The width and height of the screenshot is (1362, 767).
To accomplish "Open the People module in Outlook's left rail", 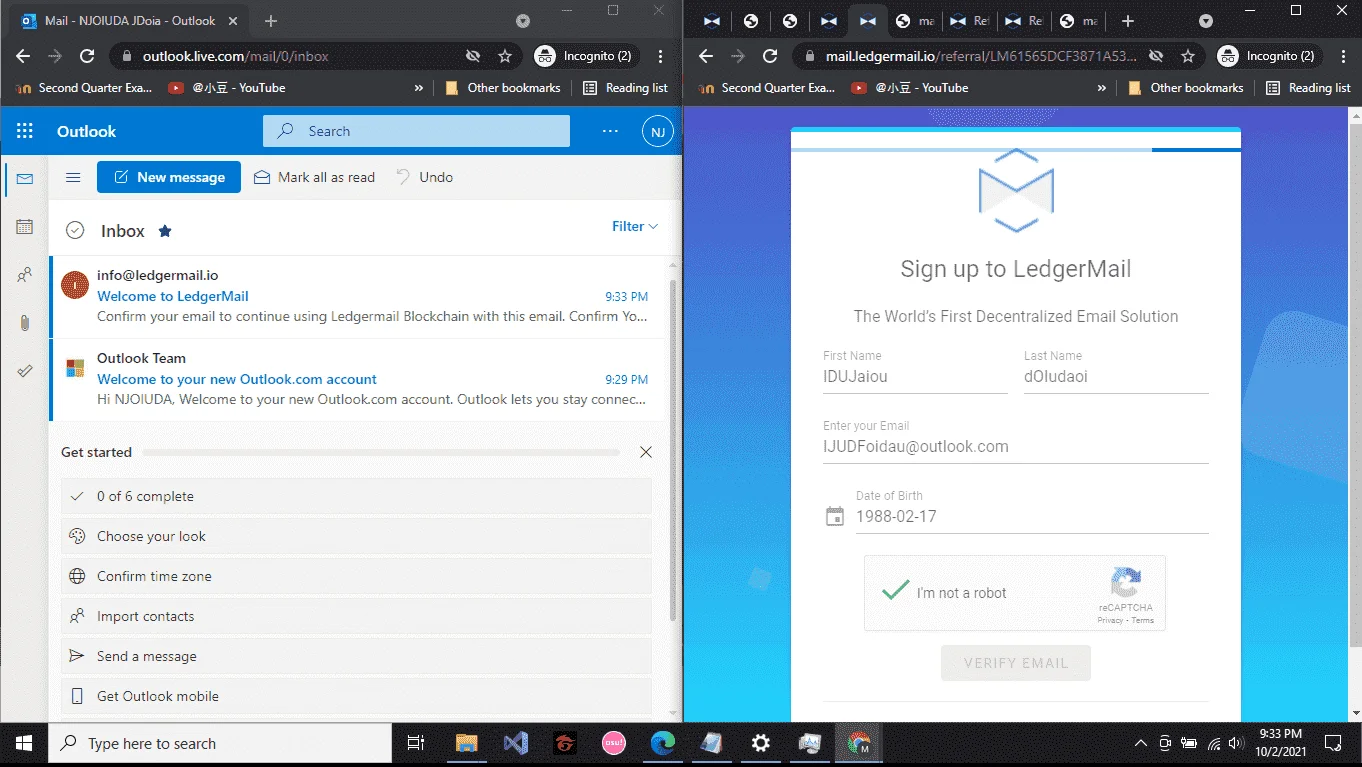I will tap(25, 275).
